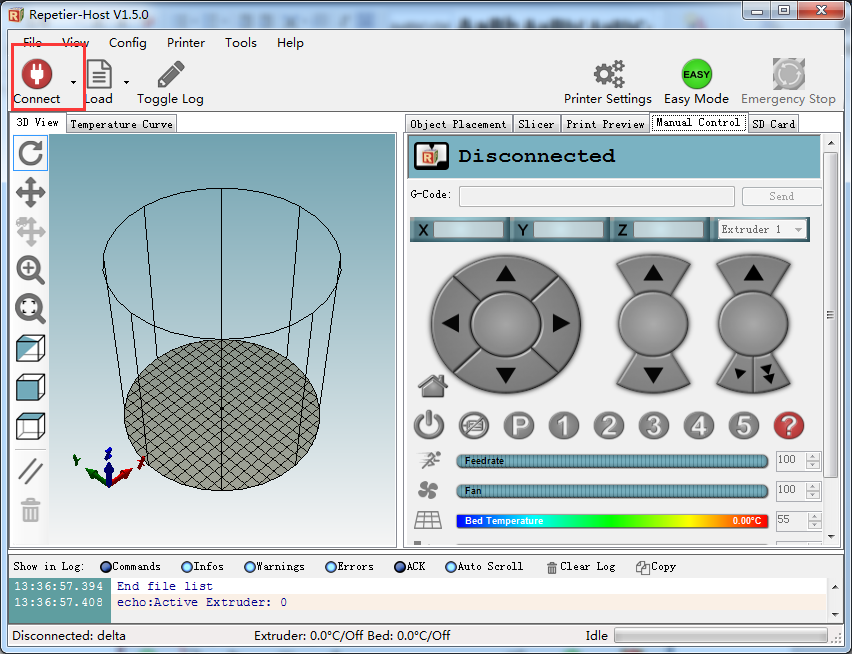Toggle Warnings log filter
This screenshot has width=852, height=654.
274,567
